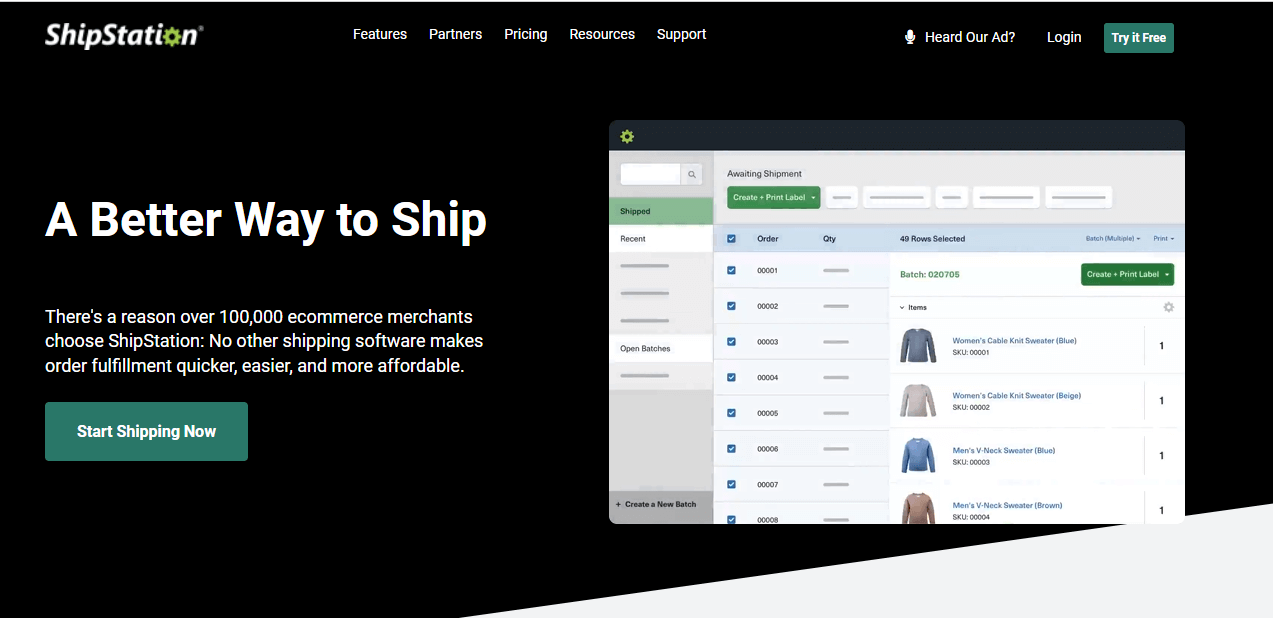Click the Batch: 020705 label
The height and width of the screenshot is (618, 1273).
click(x=930, y=274)
